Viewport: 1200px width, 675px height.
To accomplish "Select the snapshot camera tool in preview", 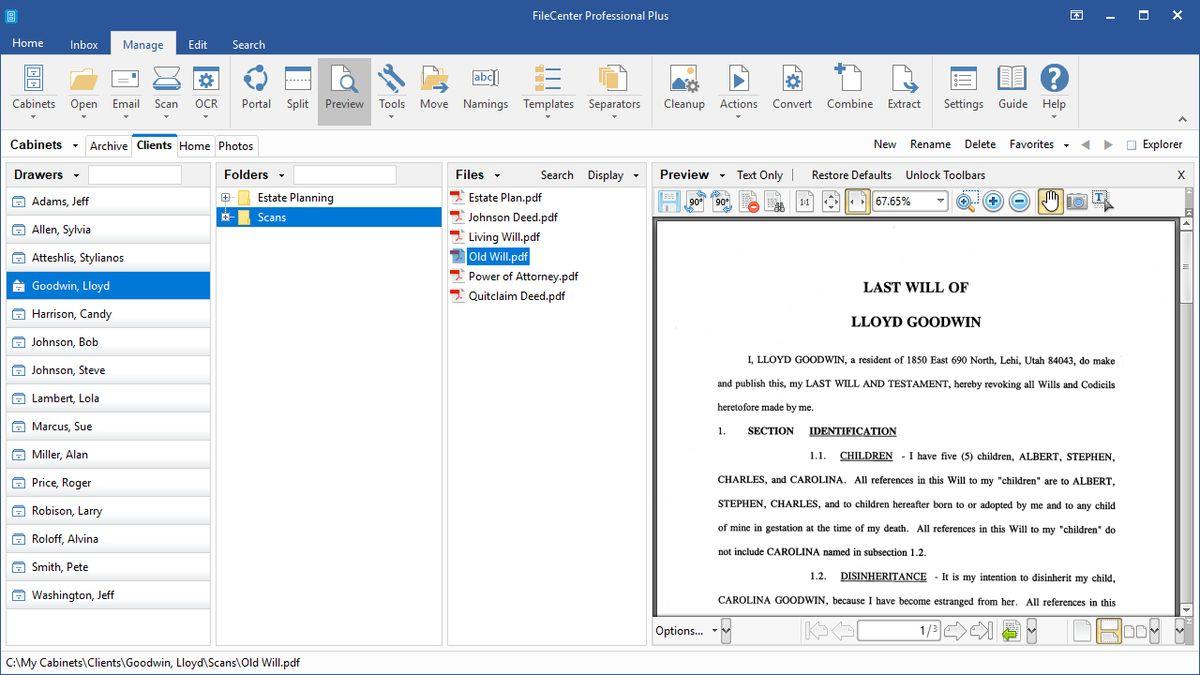I will (1076, 201).
